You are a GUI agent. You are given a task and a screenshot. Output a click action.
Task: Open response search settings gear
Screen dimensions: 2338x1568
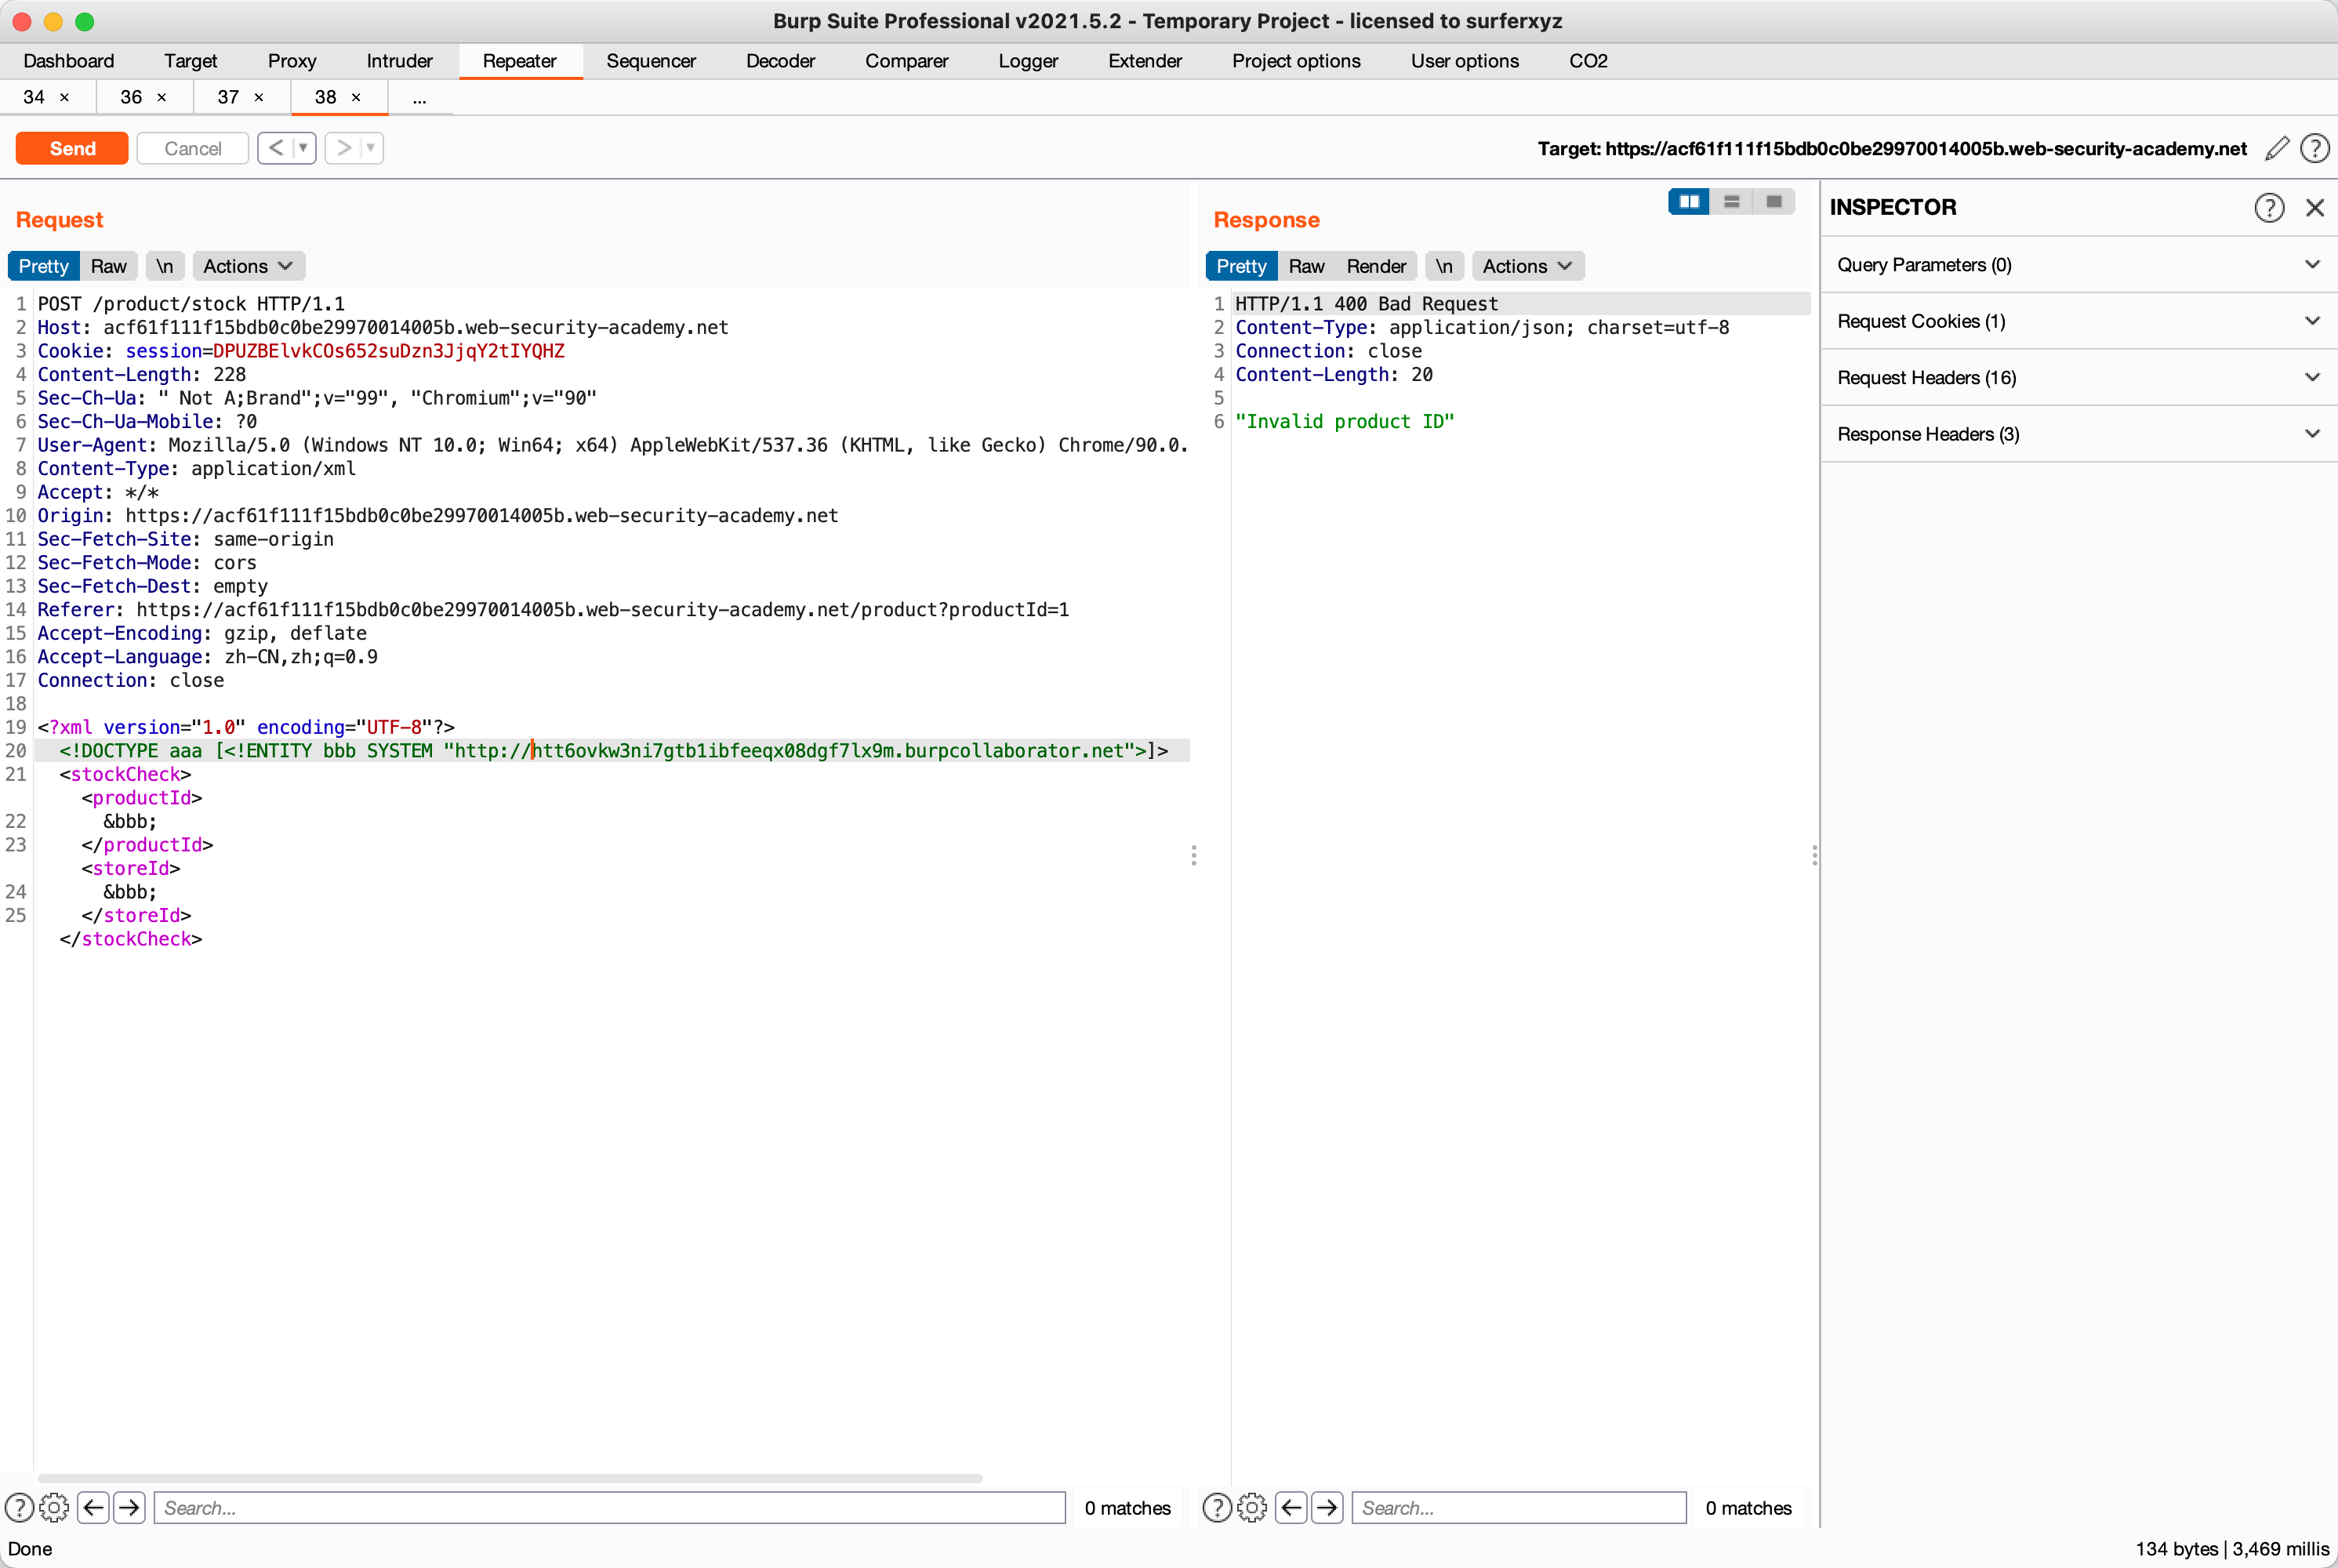(1251, 1507)
